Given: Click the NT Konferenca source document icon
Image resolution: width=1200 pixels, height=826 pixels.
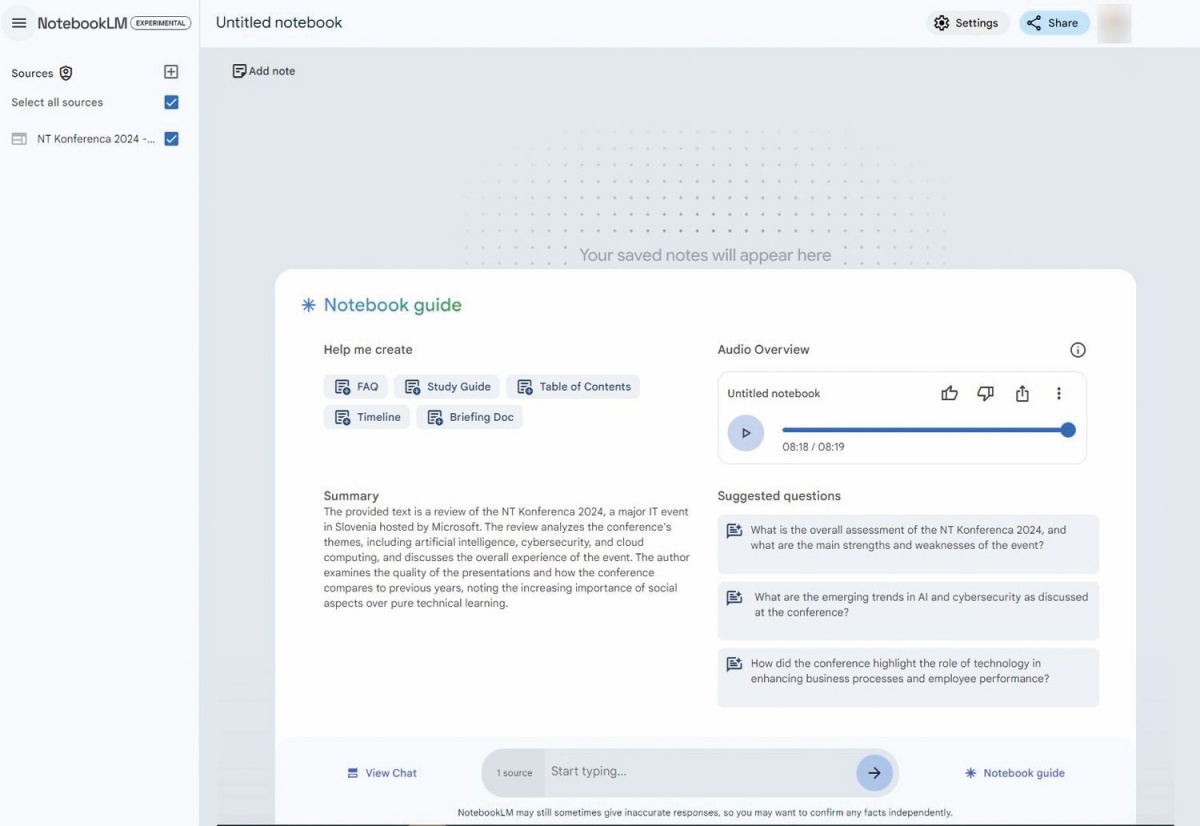Looking at the screenshot, I should [x=19, y=139].
